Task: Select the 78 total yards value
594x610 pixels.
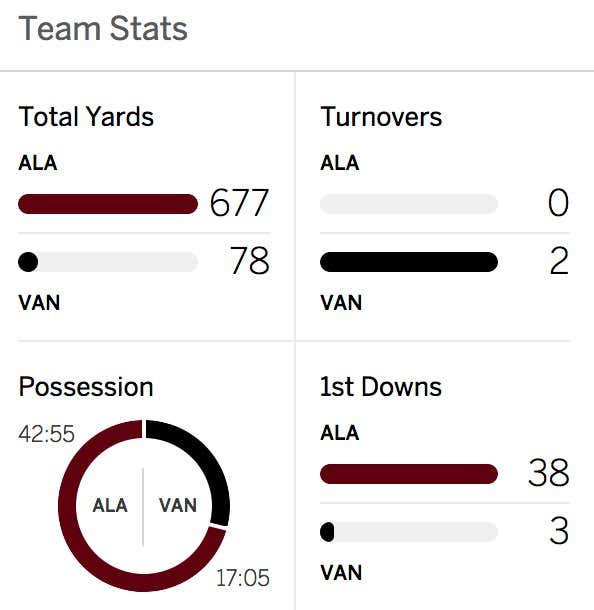Action: pos(249,260)
